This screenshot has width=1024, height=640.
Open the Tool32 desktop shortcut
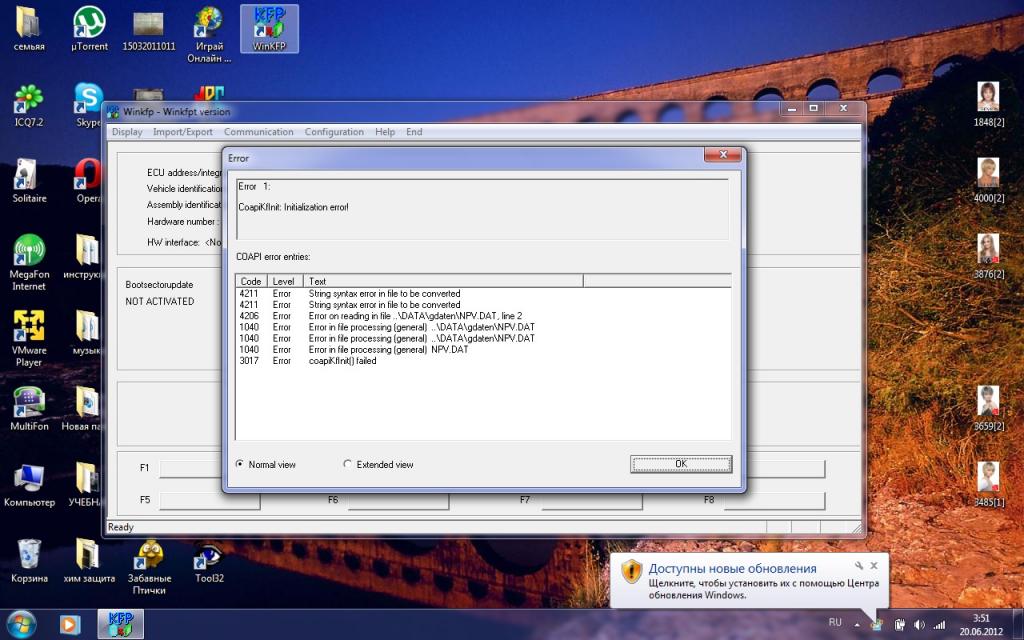(209, 559)
